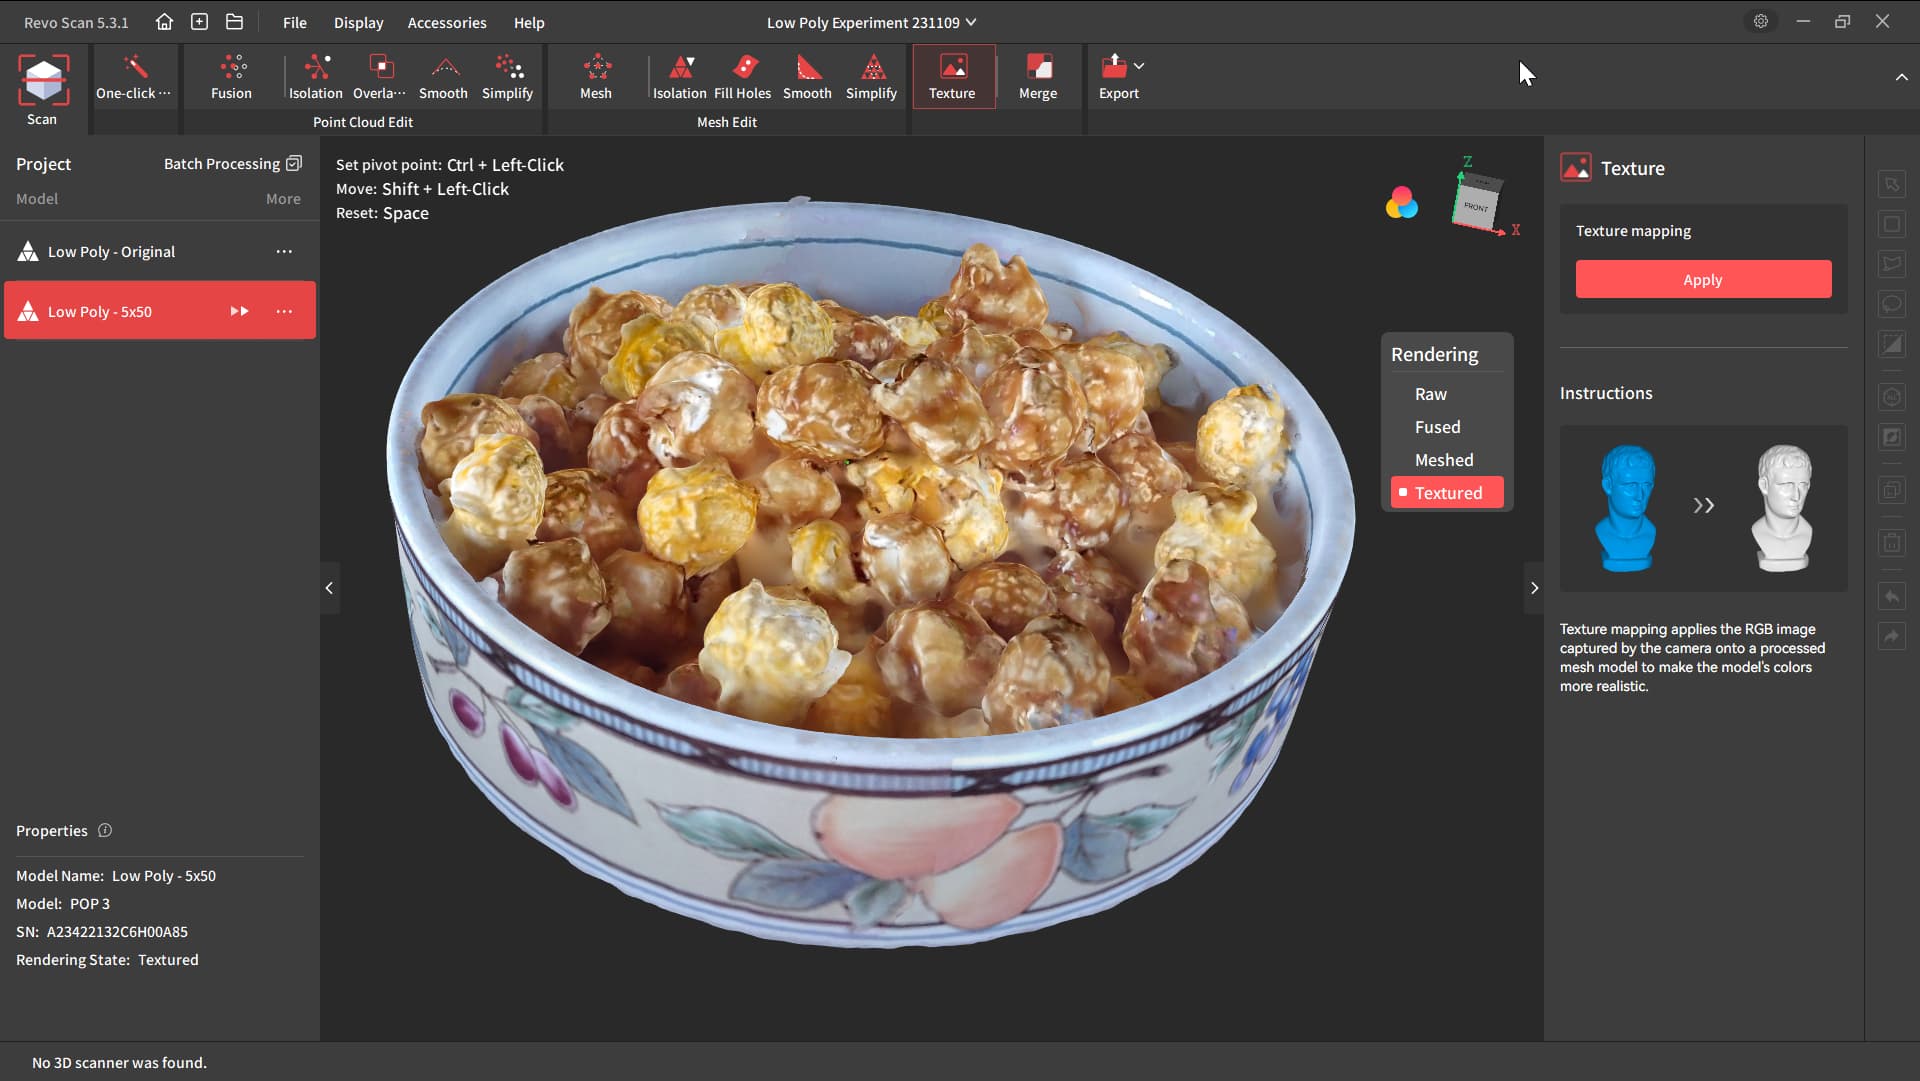Go to home screen icon
The width and height of the screenshot is (1920, 1081).
(165, 22)
